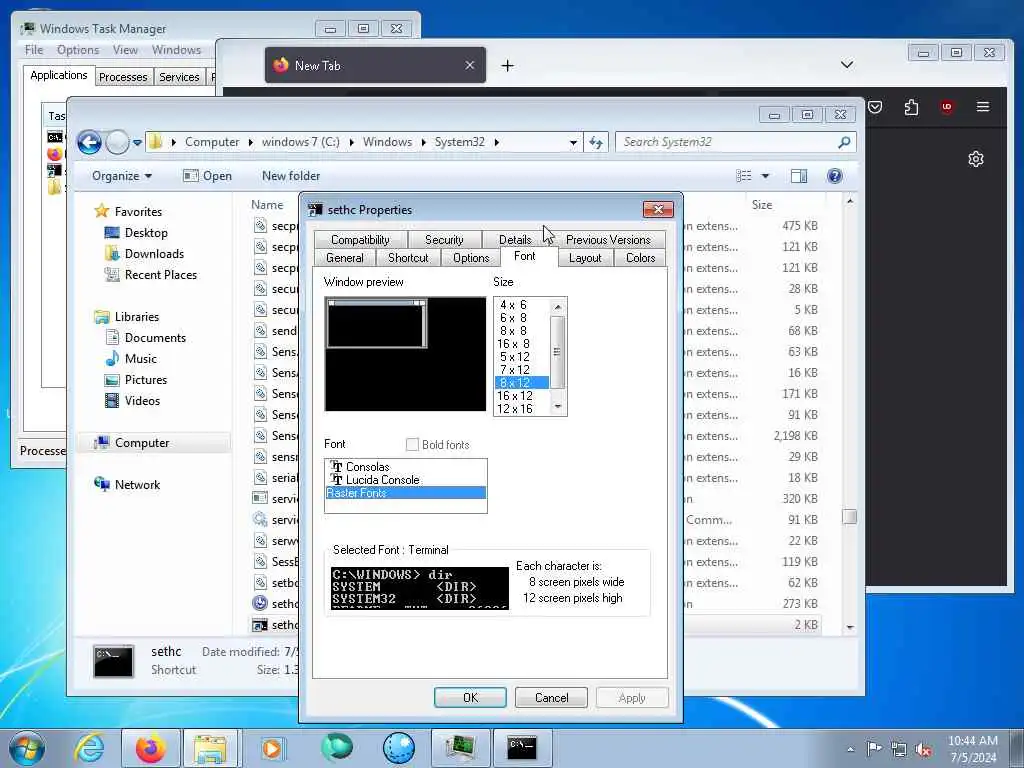The image size is (1024, 768).
Task: Open Firefox list all tabs chevron
Action: click(x=847, y=65)
